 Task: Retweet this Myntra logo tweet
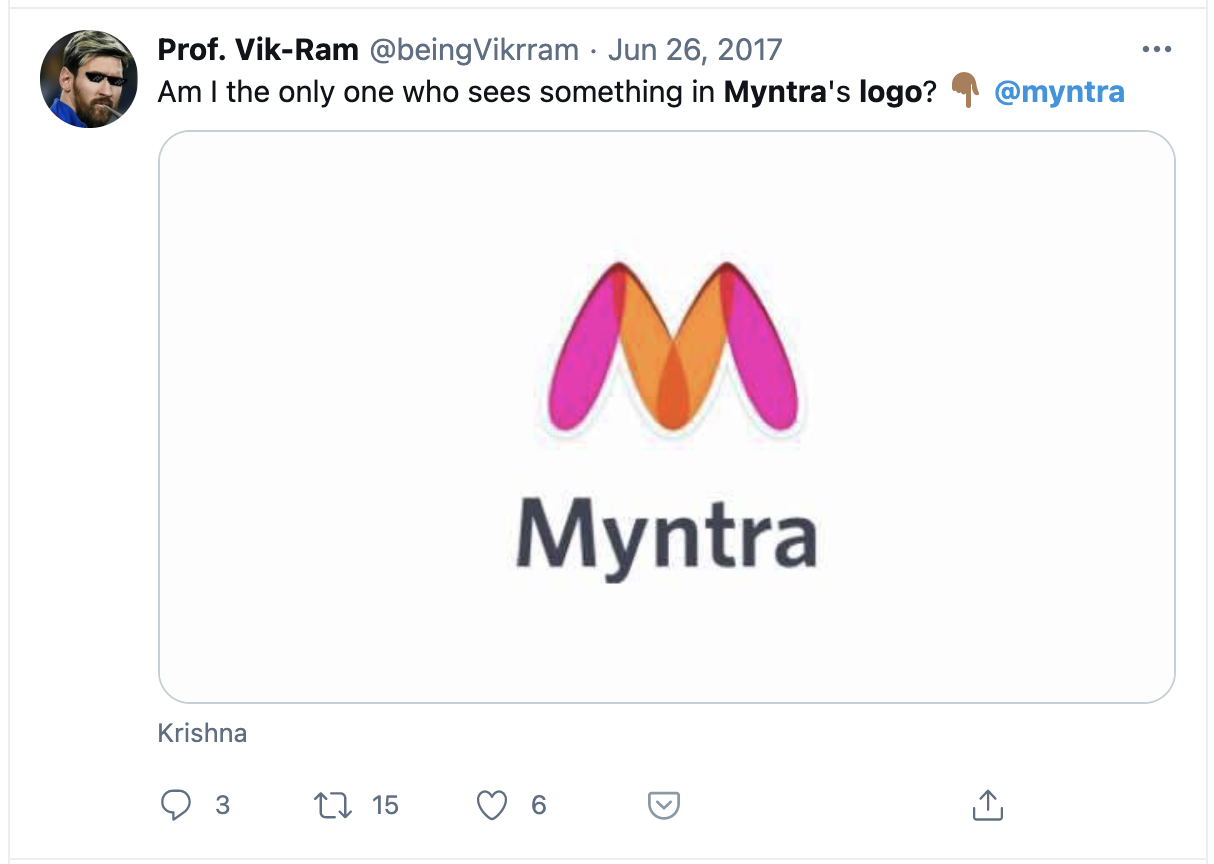pyautogui.click(x=333, y=805)
